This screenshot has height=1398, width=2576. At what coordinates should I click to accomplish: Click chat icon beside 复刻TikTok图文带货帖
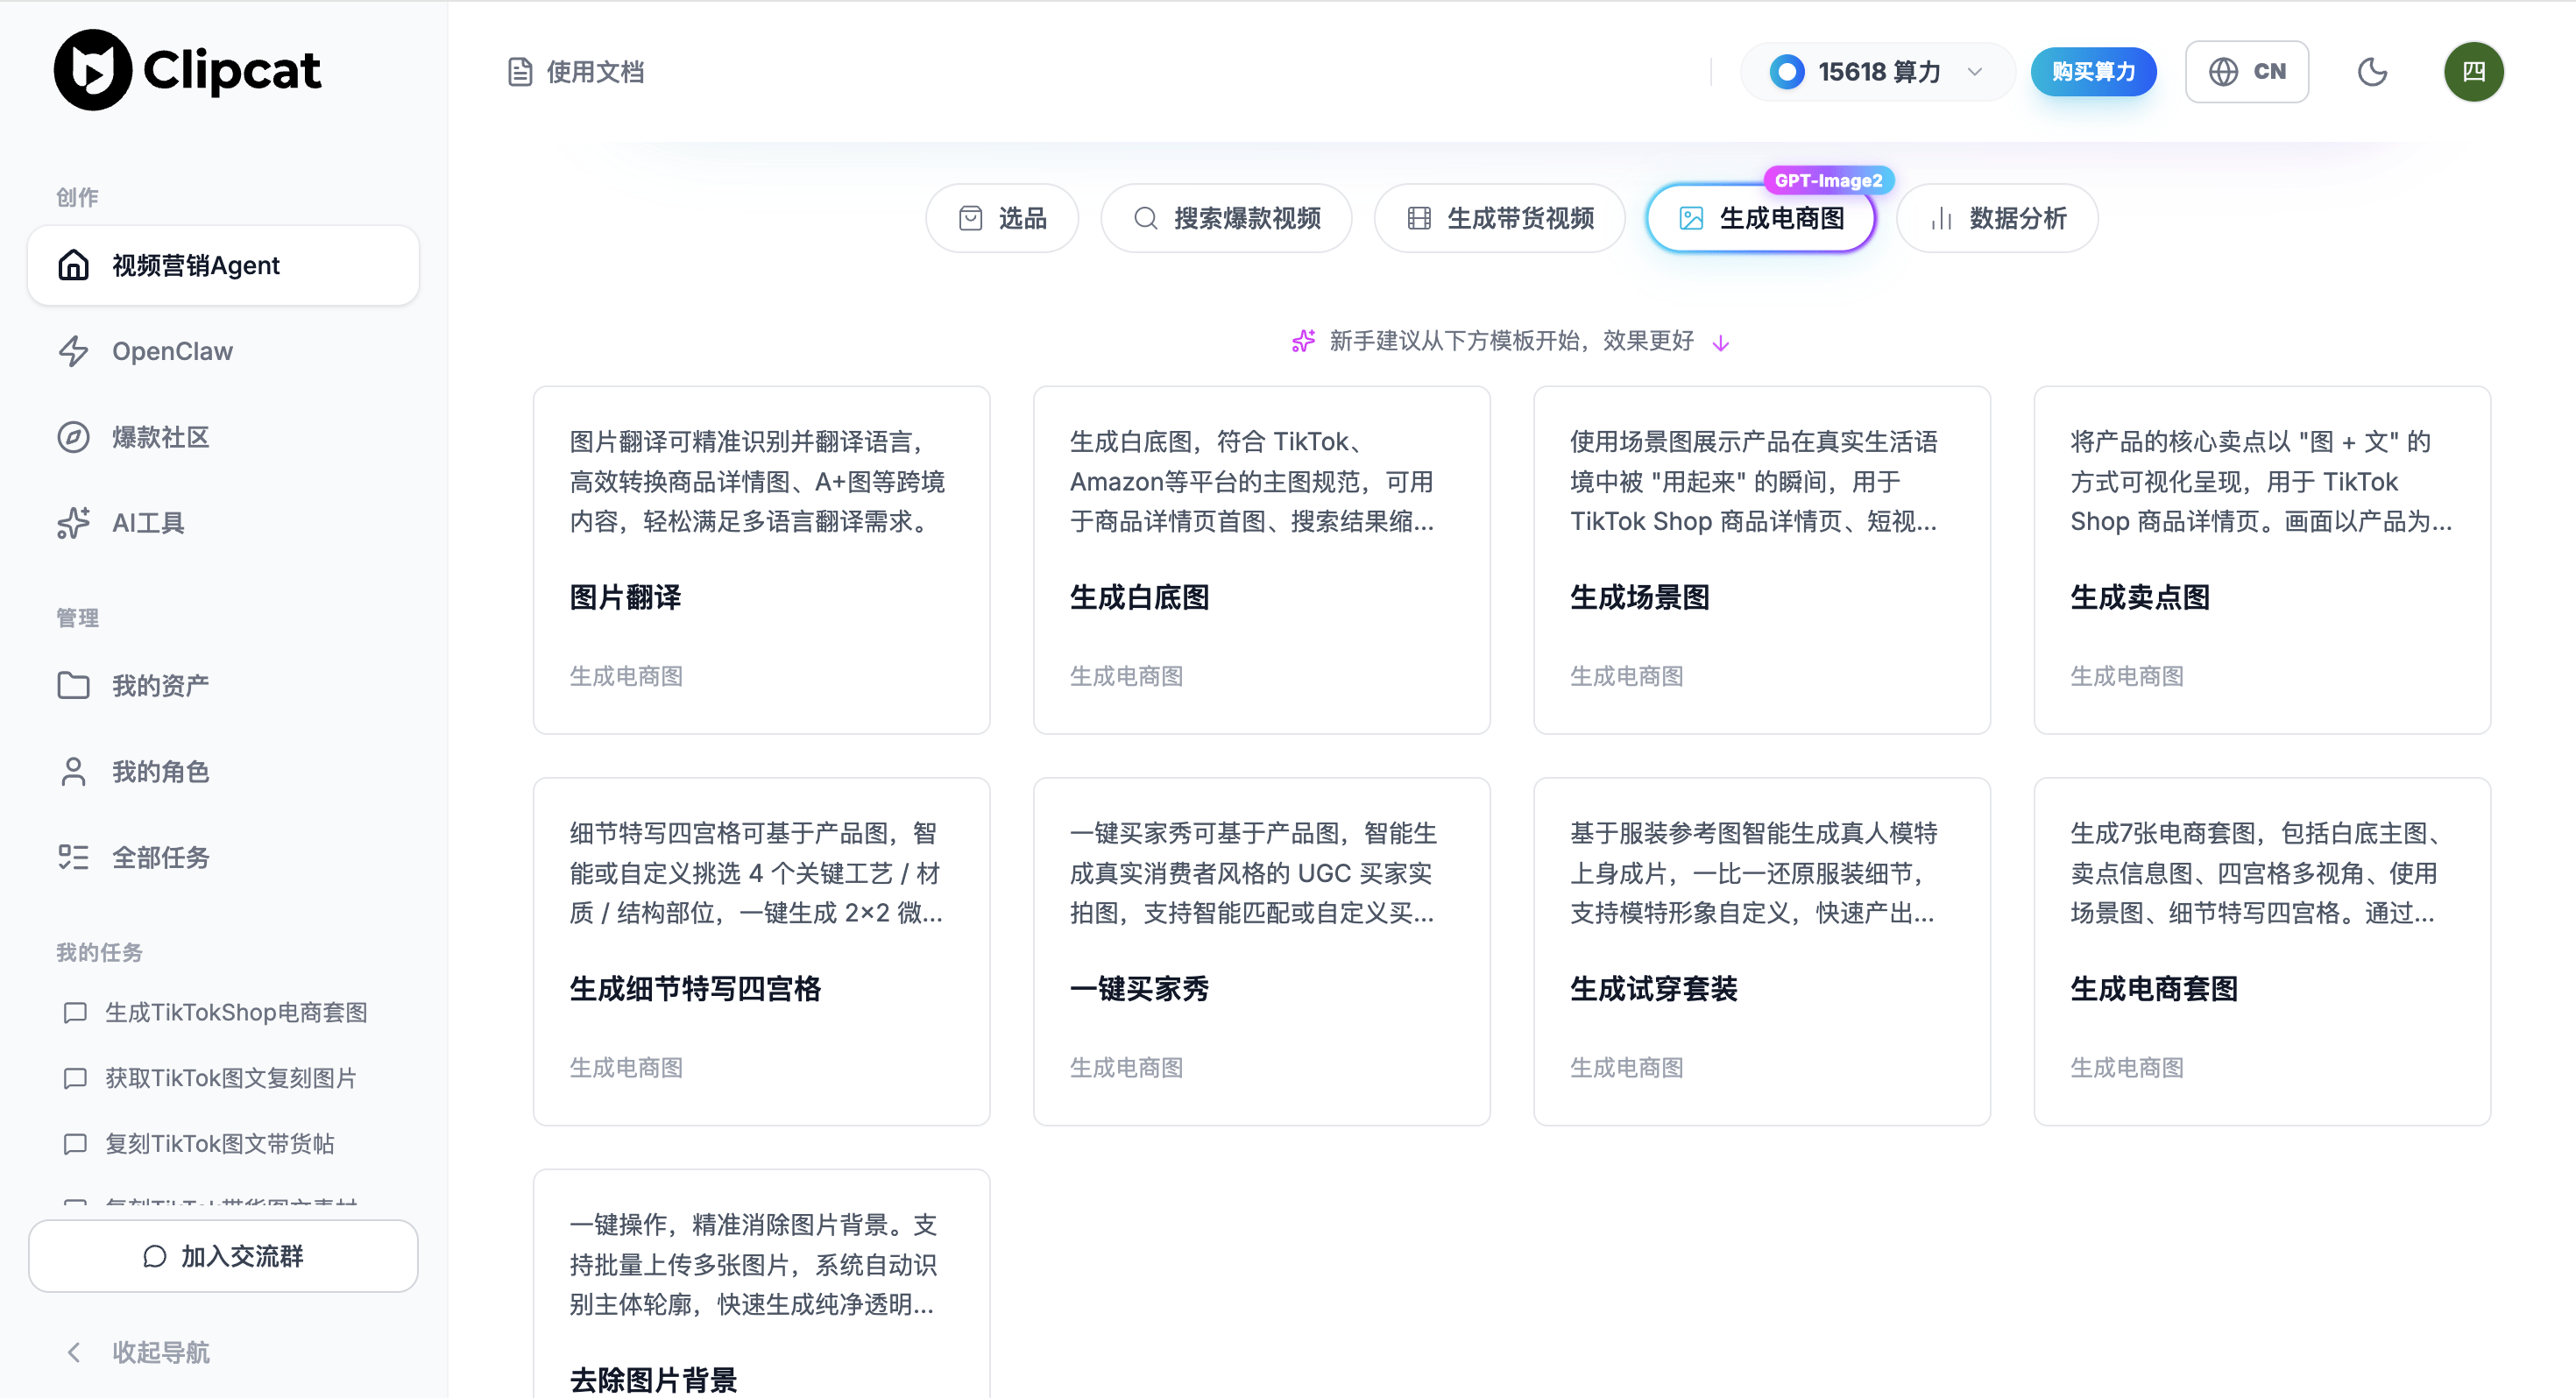(75, 1143)
